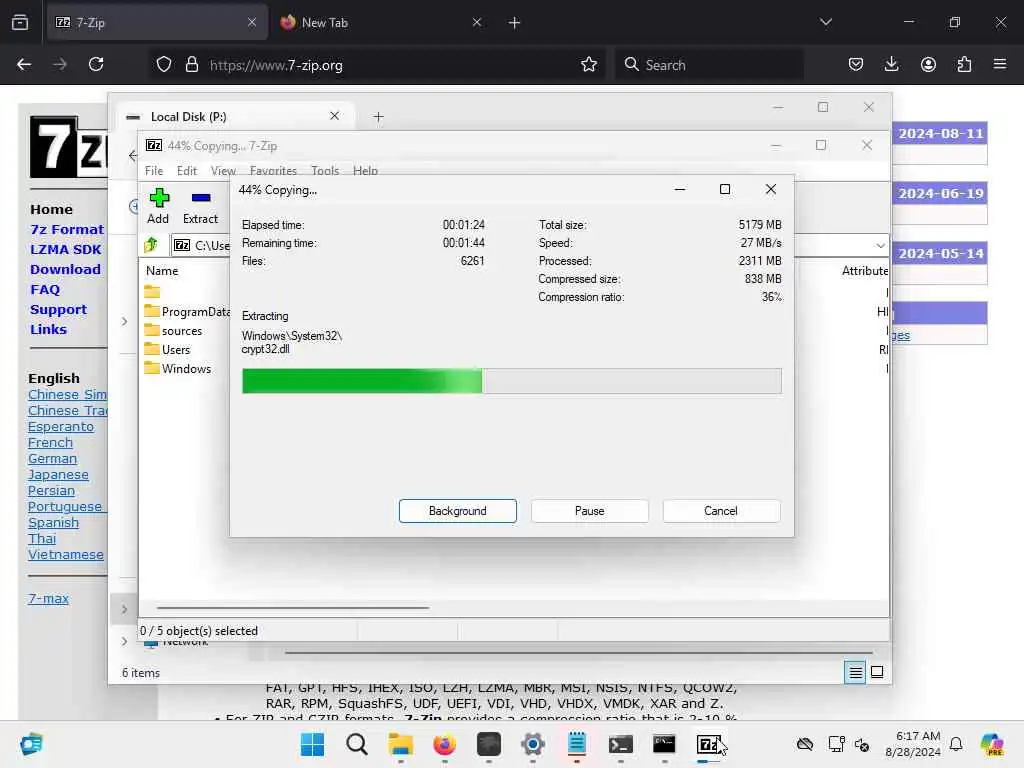
Task: Open the File menu in 7-Zip
Action: click(x=153, y=170)
